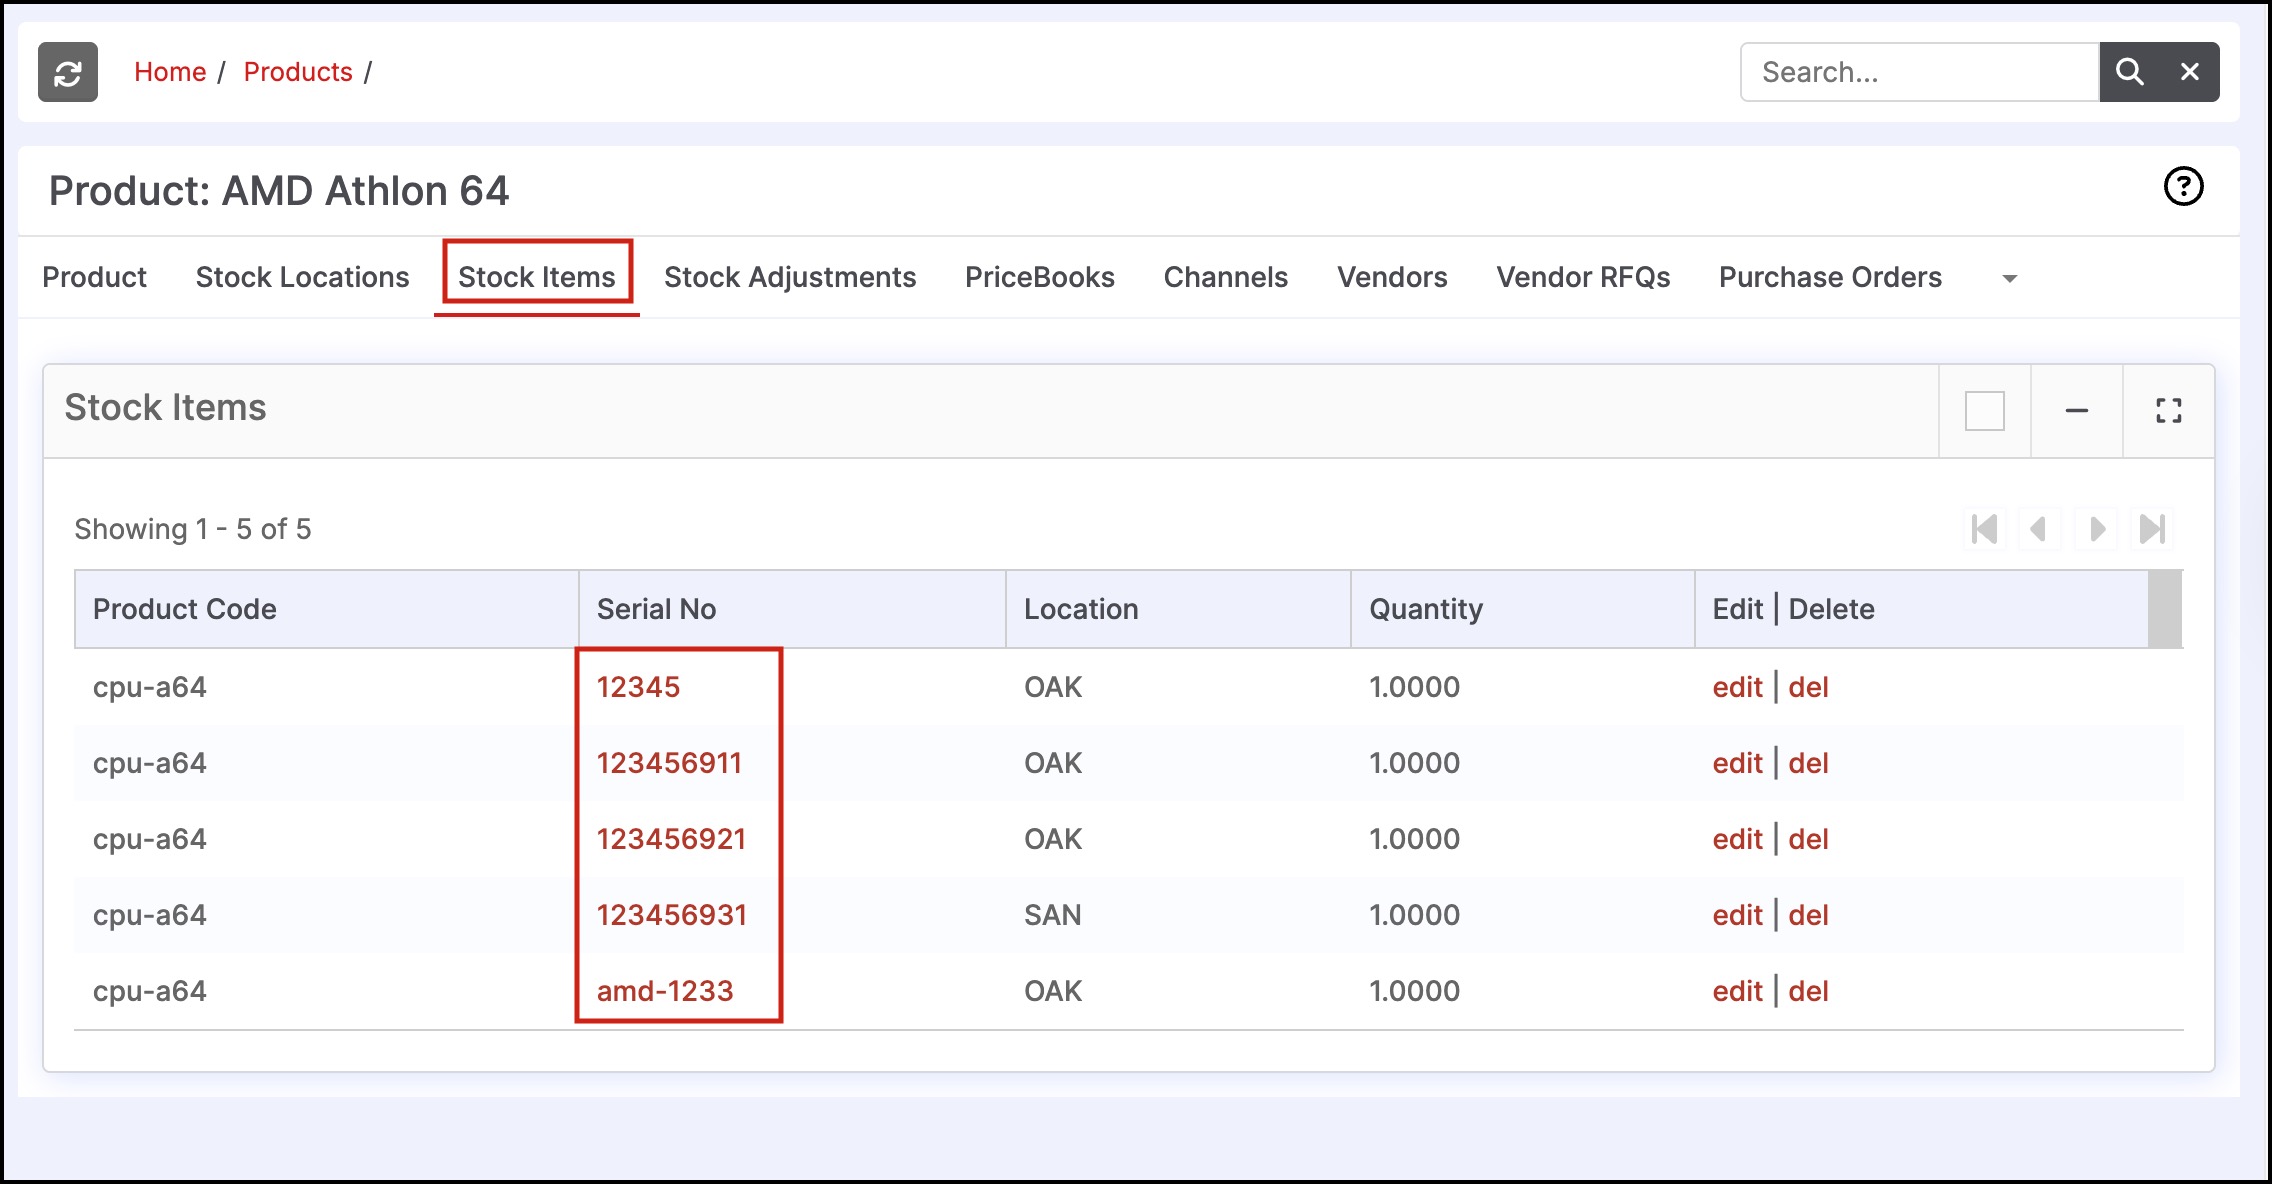
Task: Toggle the Stock Items panel checkbox
Action: [x=1984, y=411]
